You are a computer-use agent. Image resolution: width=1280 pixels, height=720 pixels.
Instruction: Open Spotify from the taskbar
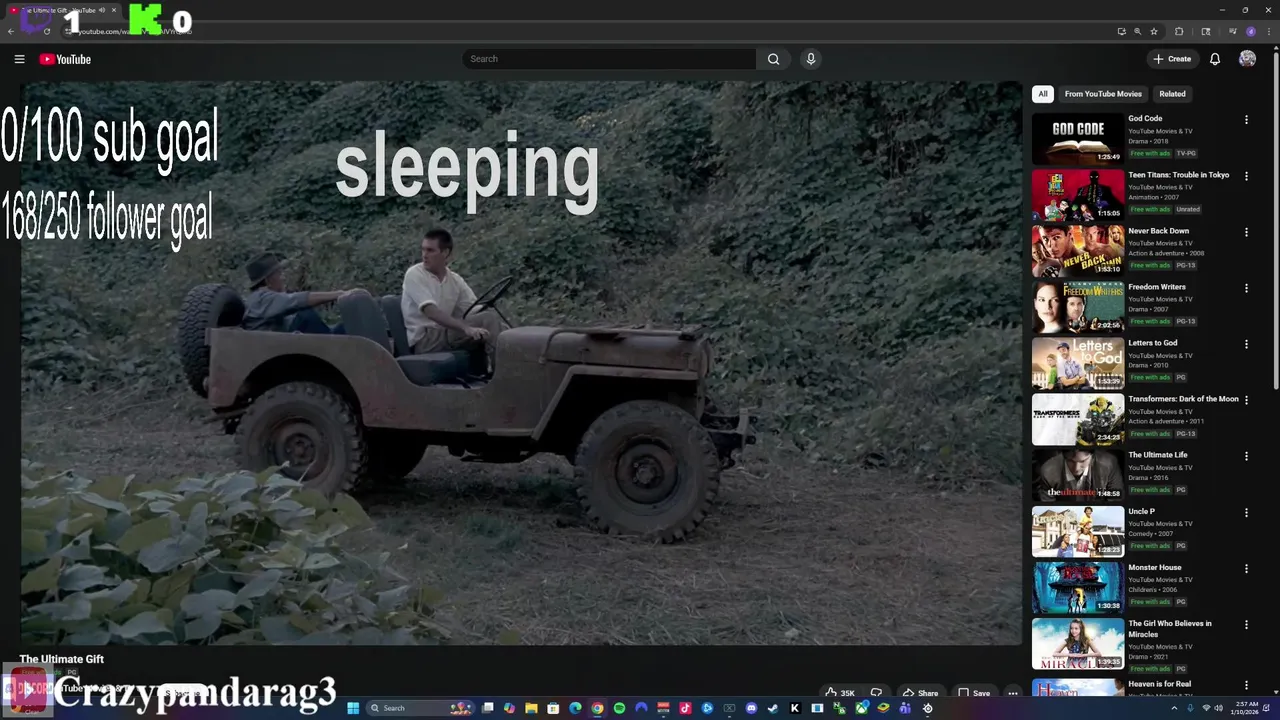click(x=619, y=708)
